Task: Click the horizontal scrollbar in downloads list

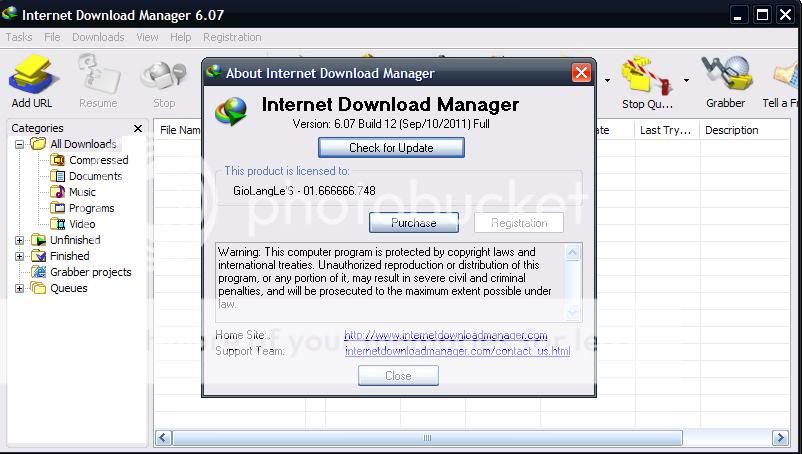Action: click(428, 438)
